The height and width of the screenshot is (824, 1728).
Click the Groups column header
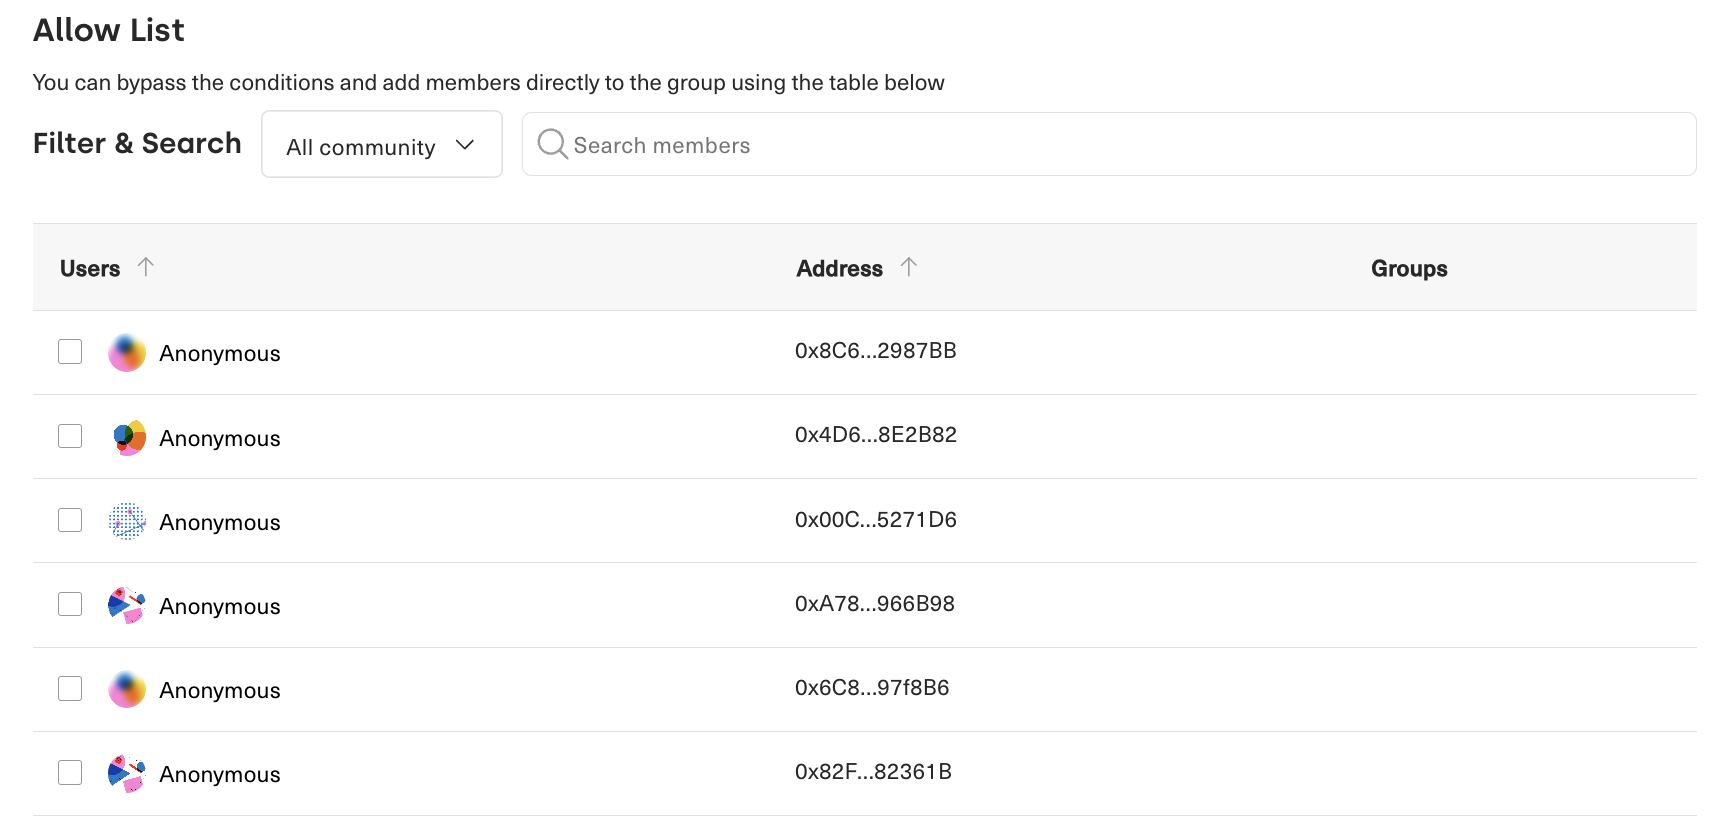click(x=1408, y=269)
